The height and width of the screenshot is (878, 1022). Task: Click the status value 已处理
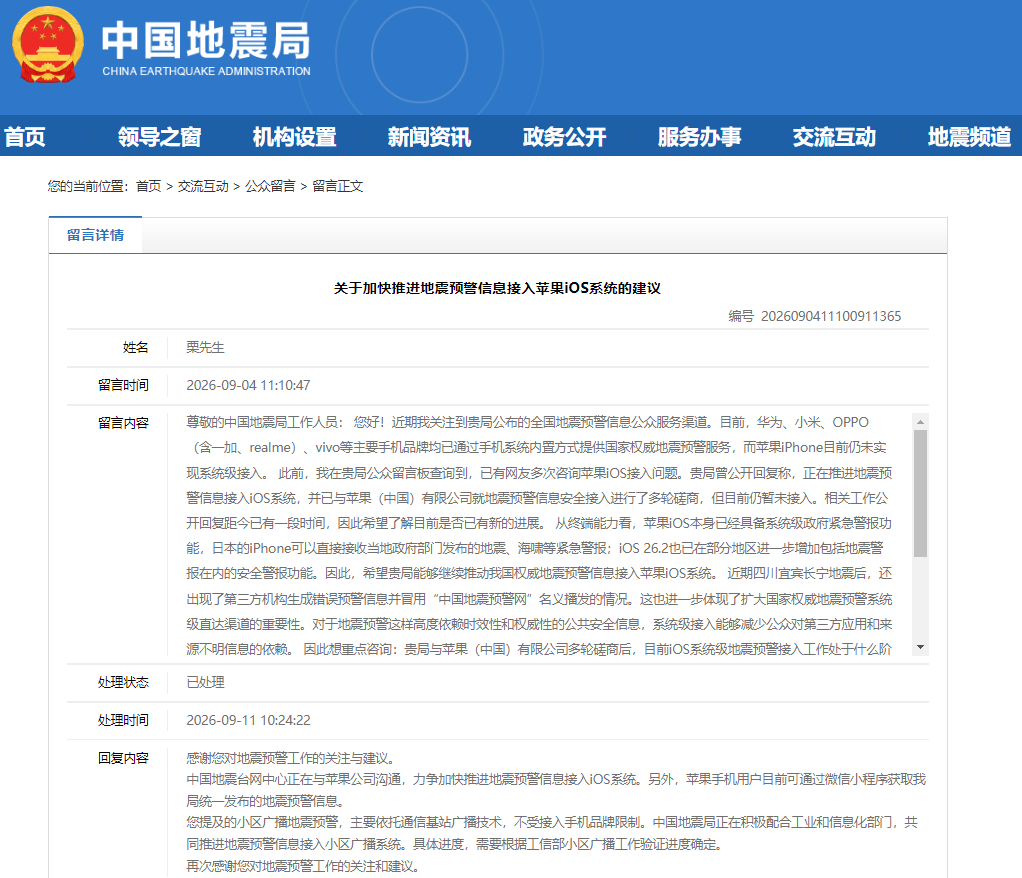(205, 682)
